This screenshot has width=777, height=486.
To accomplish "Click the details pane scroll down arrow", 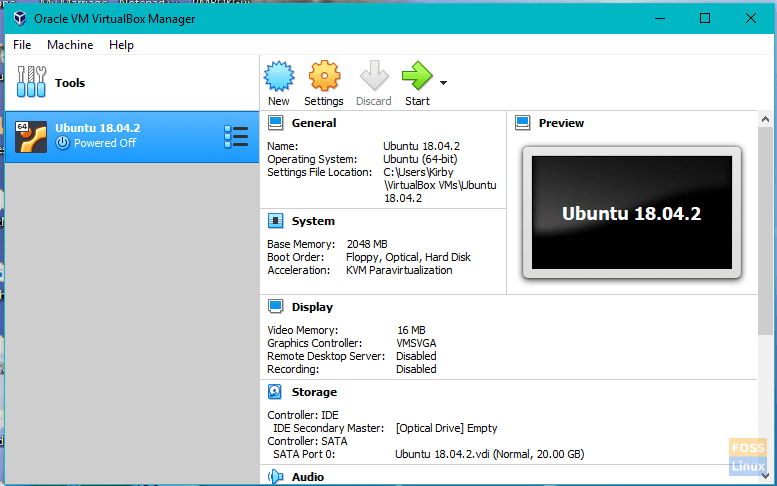I will (765, 476).
